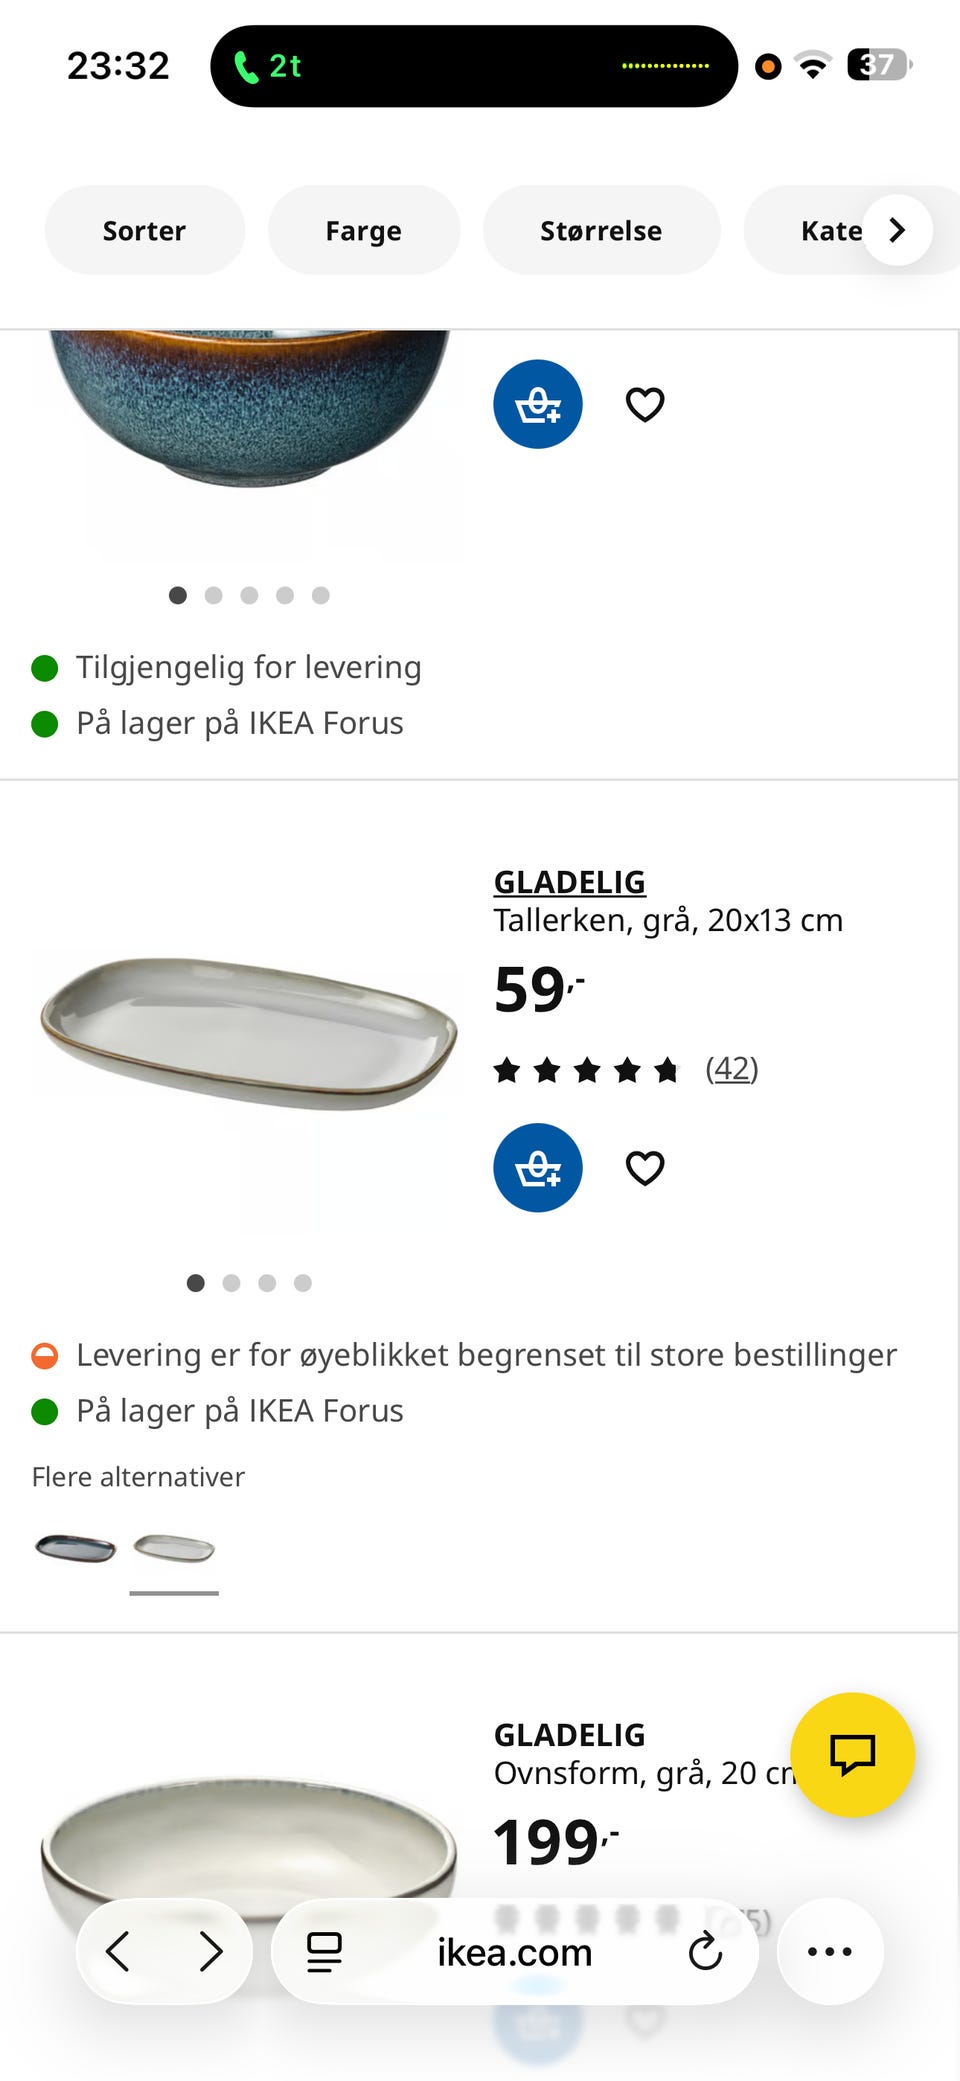Tap the green call indicator in the status bar
Image resolution: width=960 pixels, height=2081 pixels.
coord(266,66)
